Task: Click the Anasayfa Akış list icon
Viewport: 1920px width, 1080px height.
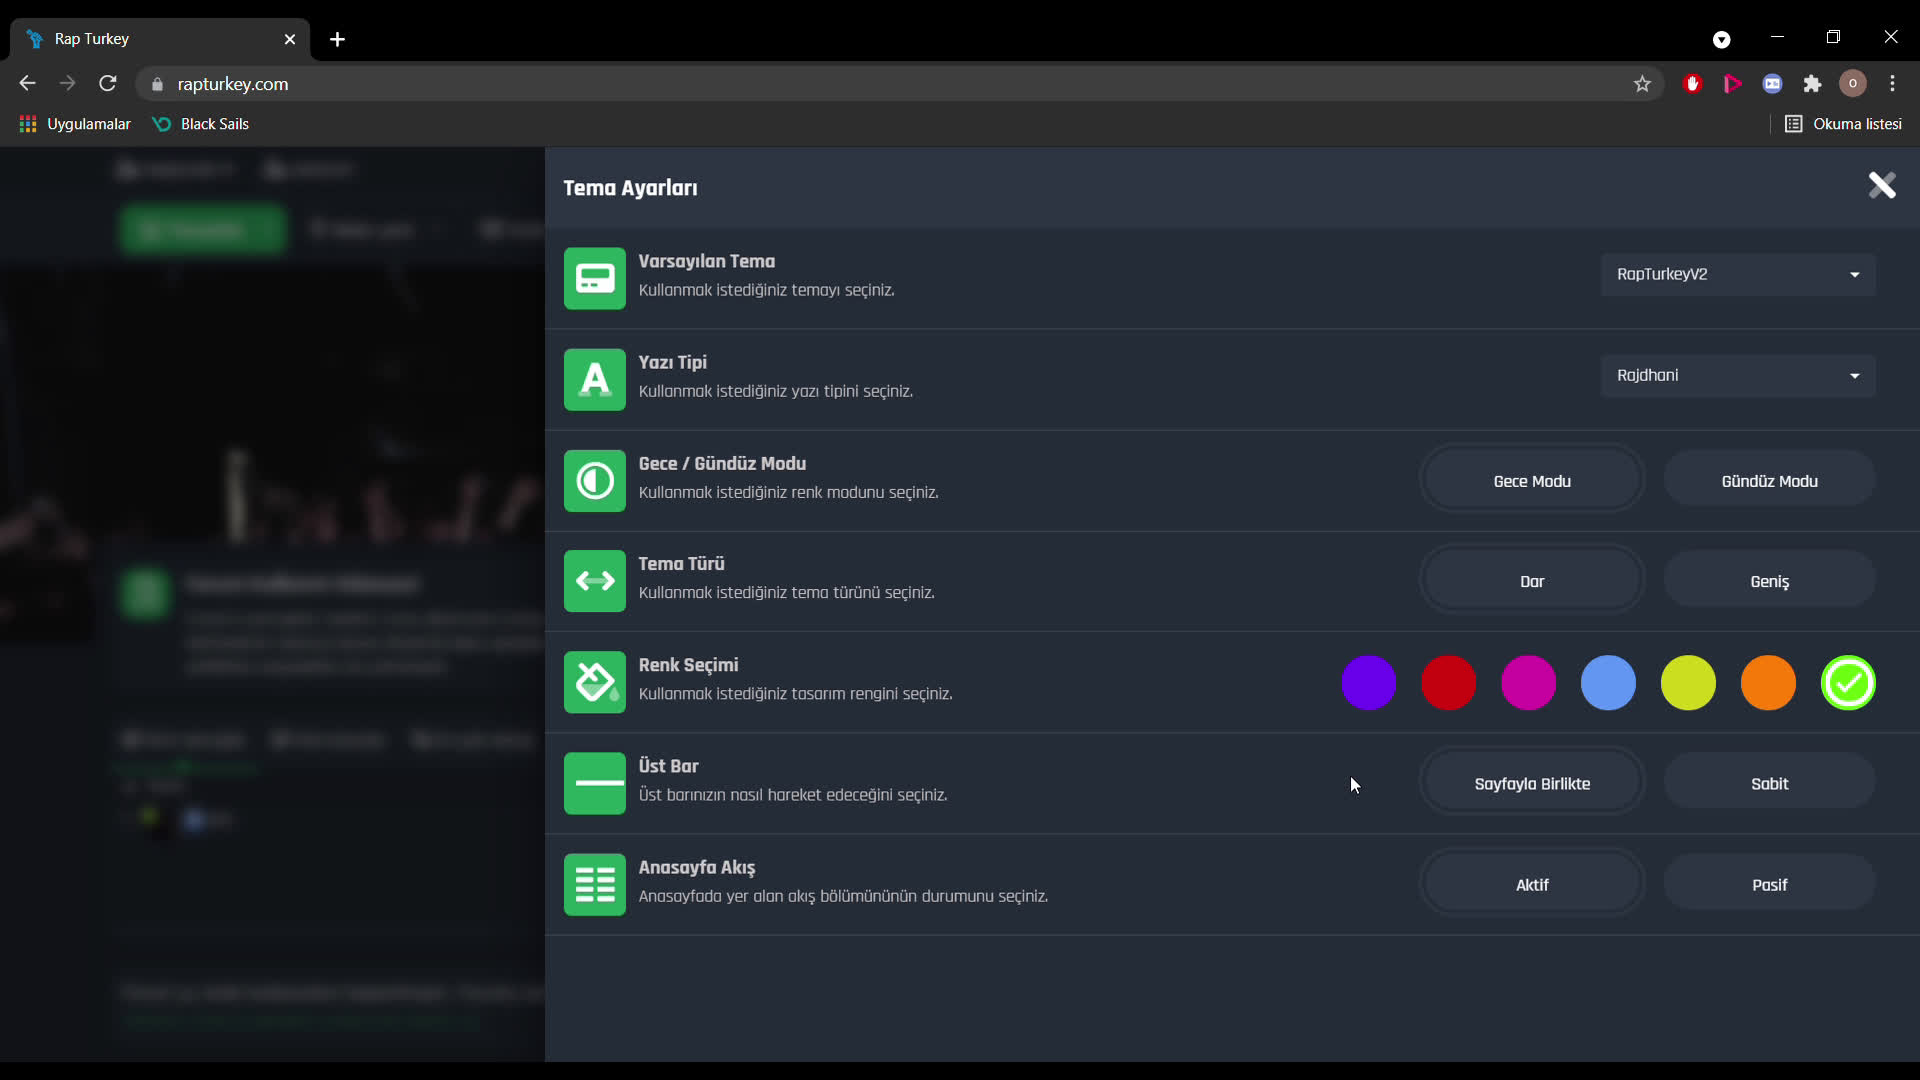Action: (594, 884)
